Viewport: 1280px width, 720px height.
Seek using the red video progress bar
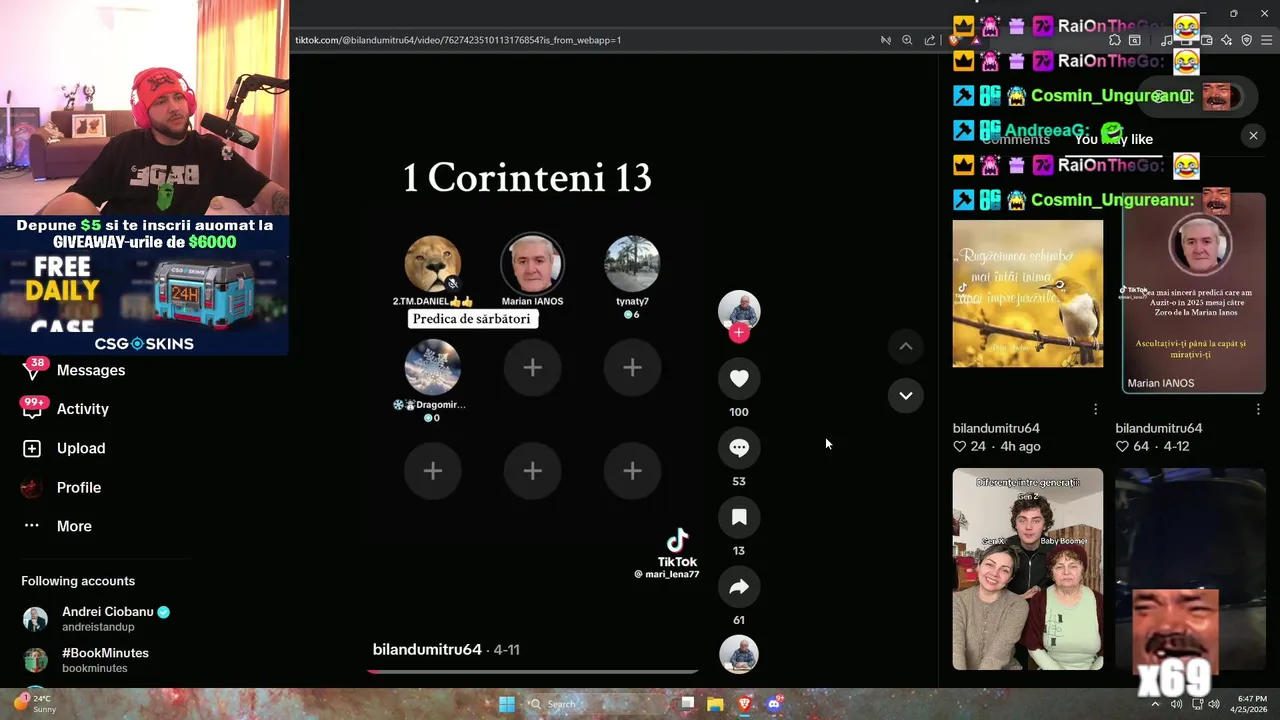(x=533, y=672)
